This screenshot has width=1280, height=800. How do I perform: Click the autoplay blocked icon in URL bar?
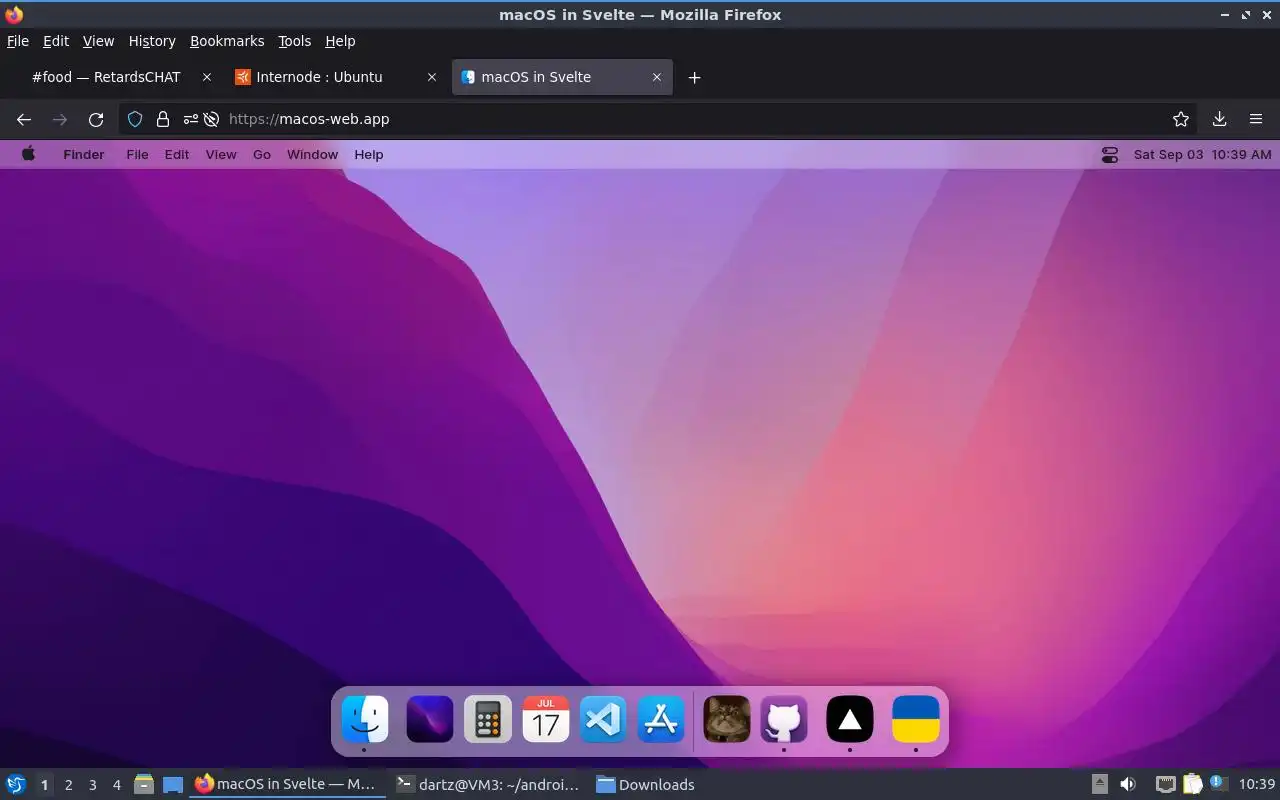click(x=211, y=119)
